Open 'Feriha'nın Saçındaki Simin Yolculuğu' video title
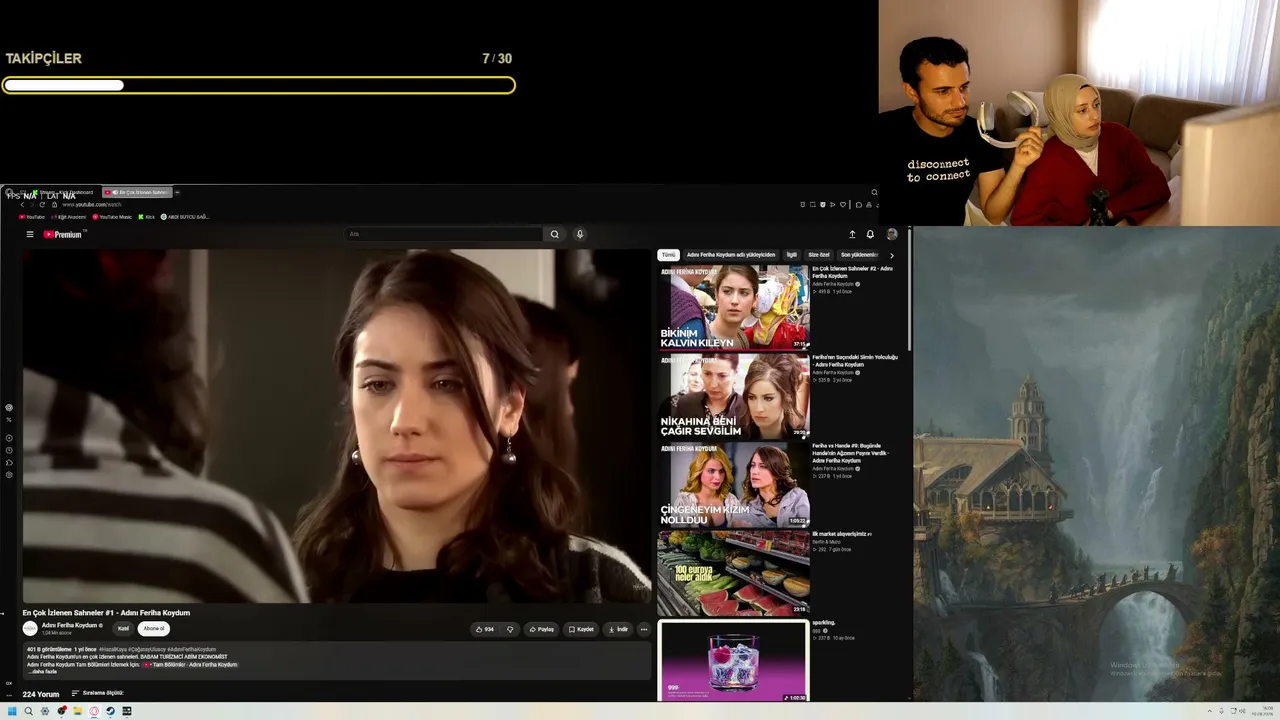Screen dimensions: 1280x720 [x=855, y=361]
